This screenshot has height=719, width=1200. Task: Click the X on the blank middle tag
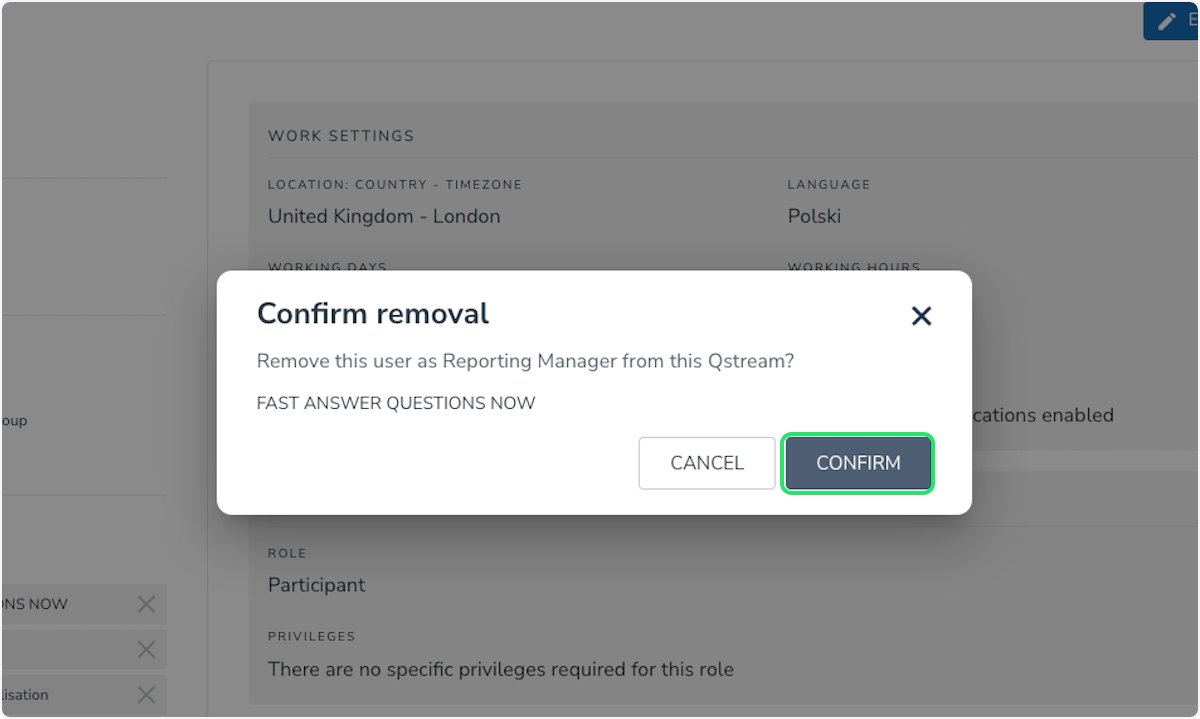tap(146, 650)
